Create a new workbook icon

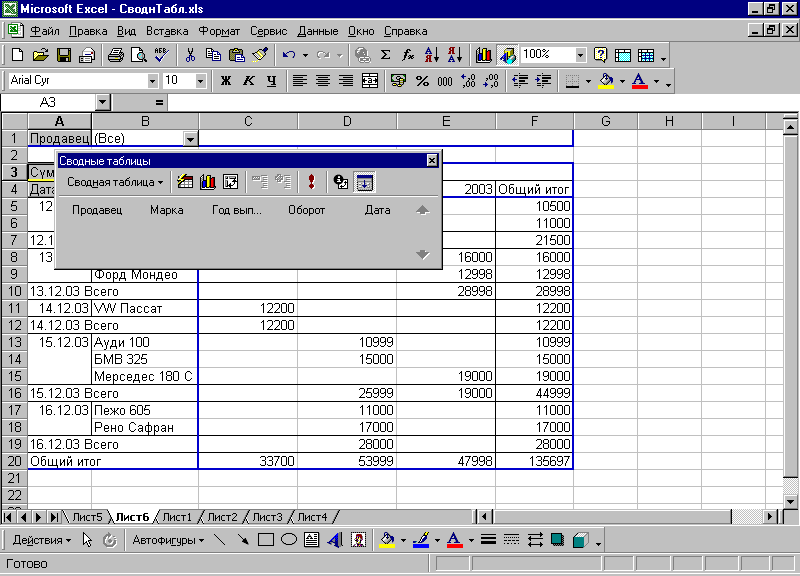tap(17, 55)
